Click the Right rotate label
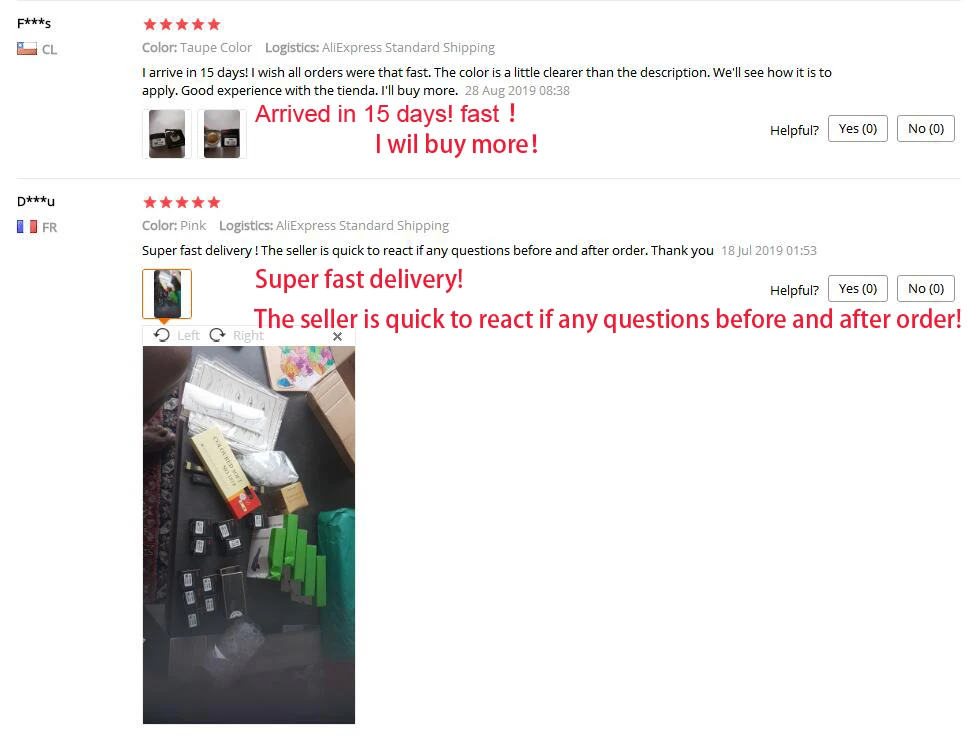 248,336
